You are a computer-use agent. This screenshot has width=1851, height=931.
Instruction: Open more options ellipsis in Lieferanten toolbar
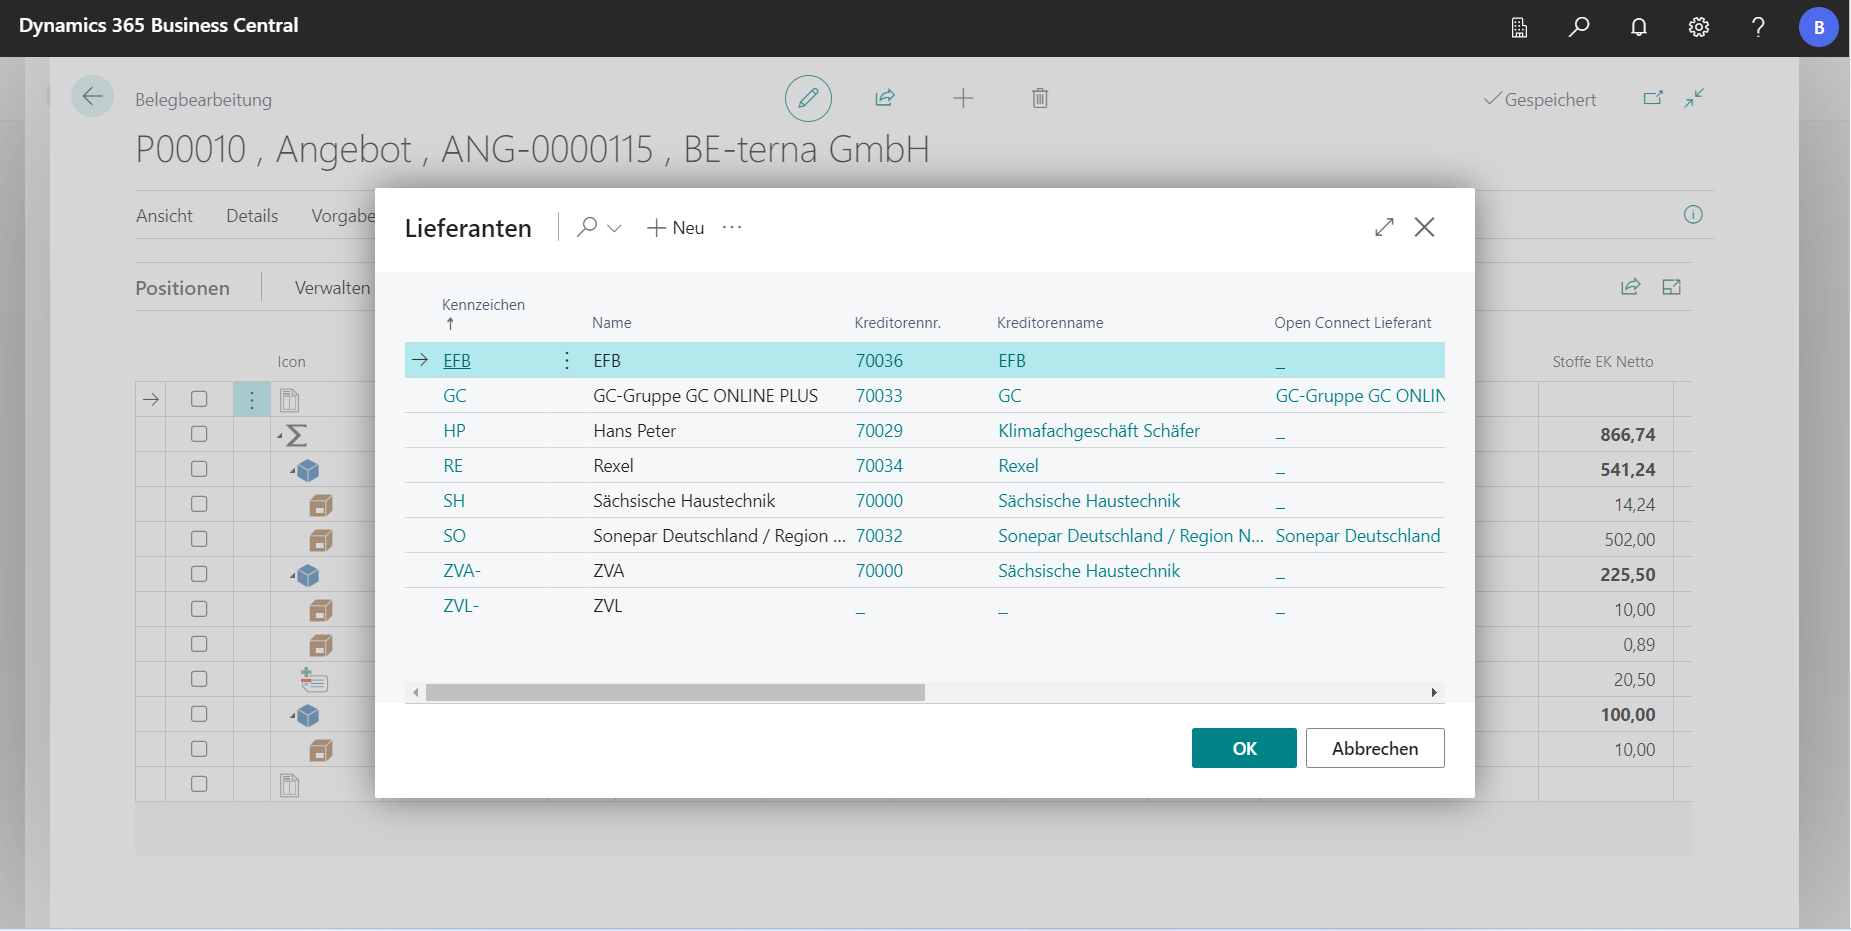732,228
